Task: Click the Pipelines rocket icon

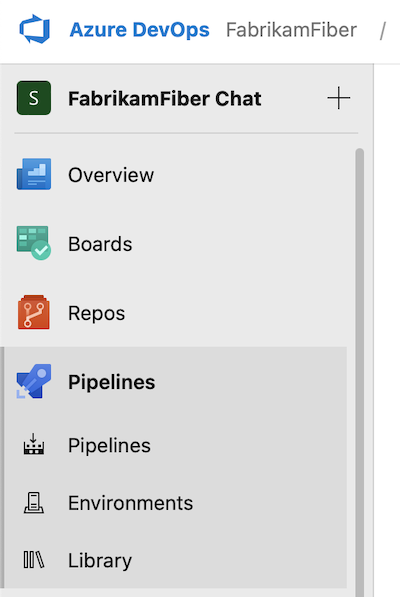Action: pos(33,382)
